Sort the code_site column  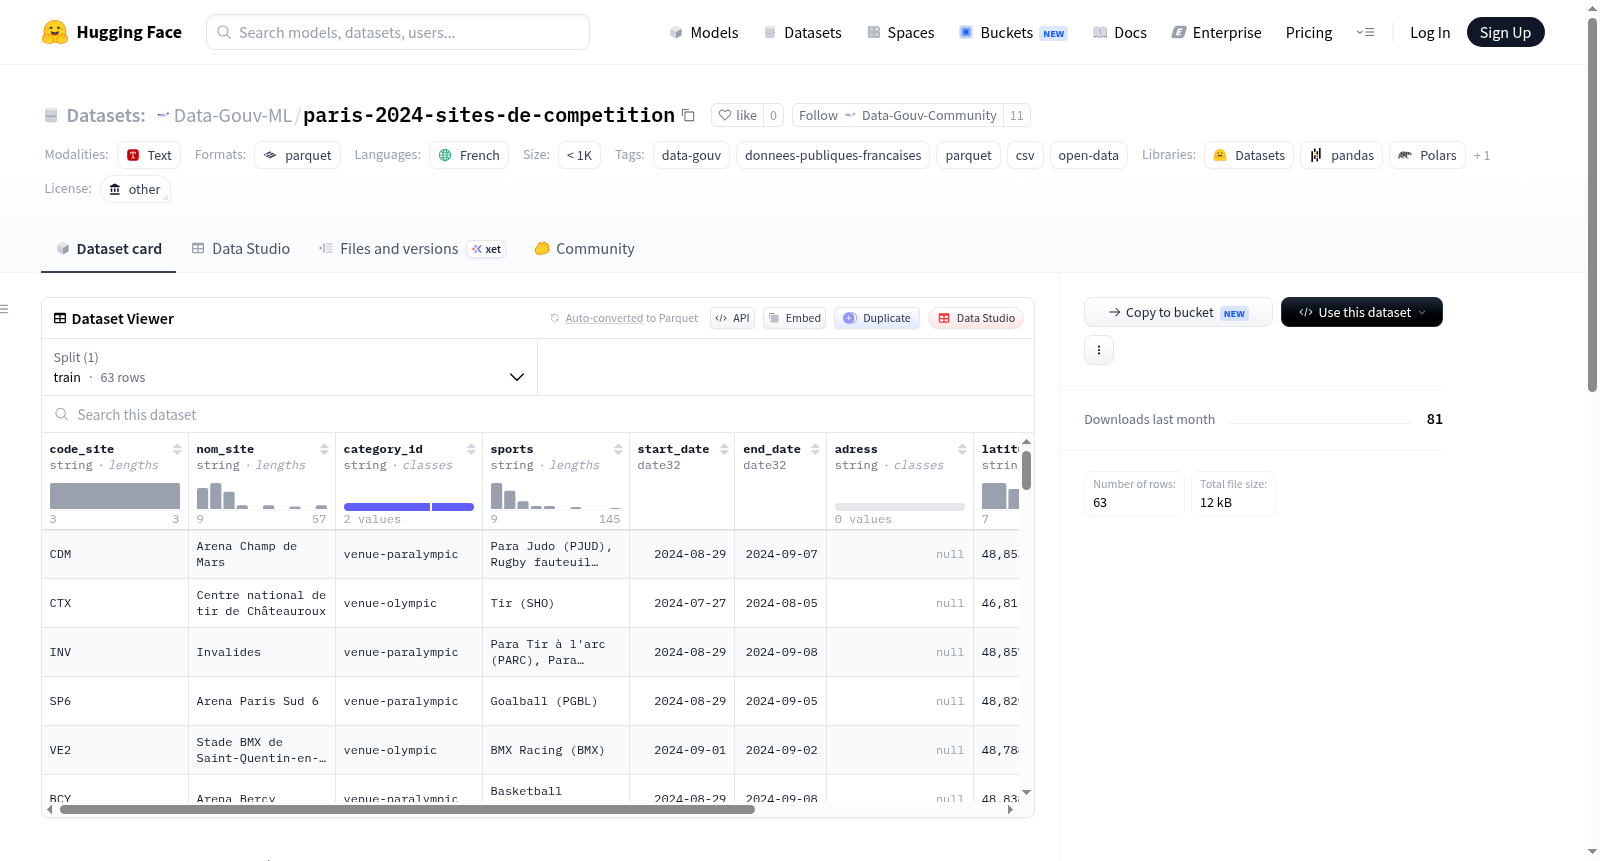tap(177, 449)
